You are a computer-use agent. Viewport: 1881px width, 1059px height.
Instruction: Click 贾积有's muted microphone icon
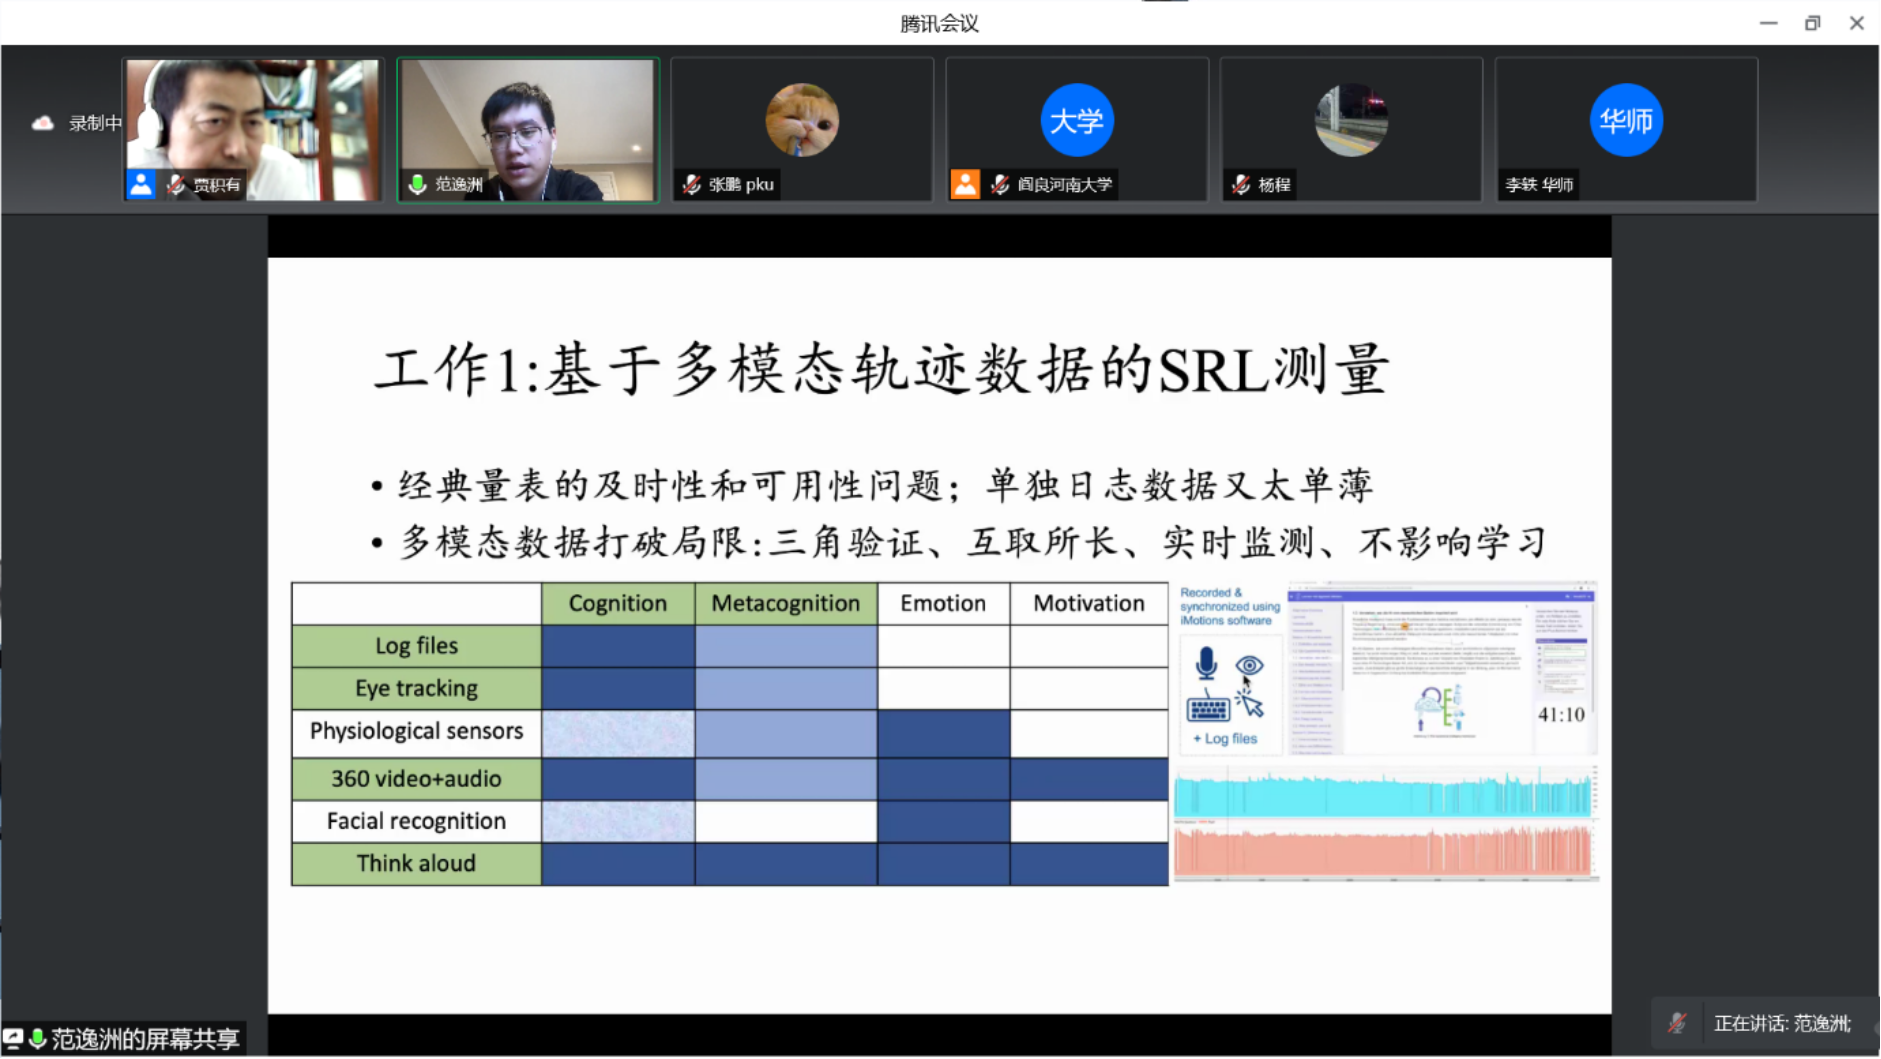click(176, 184)
